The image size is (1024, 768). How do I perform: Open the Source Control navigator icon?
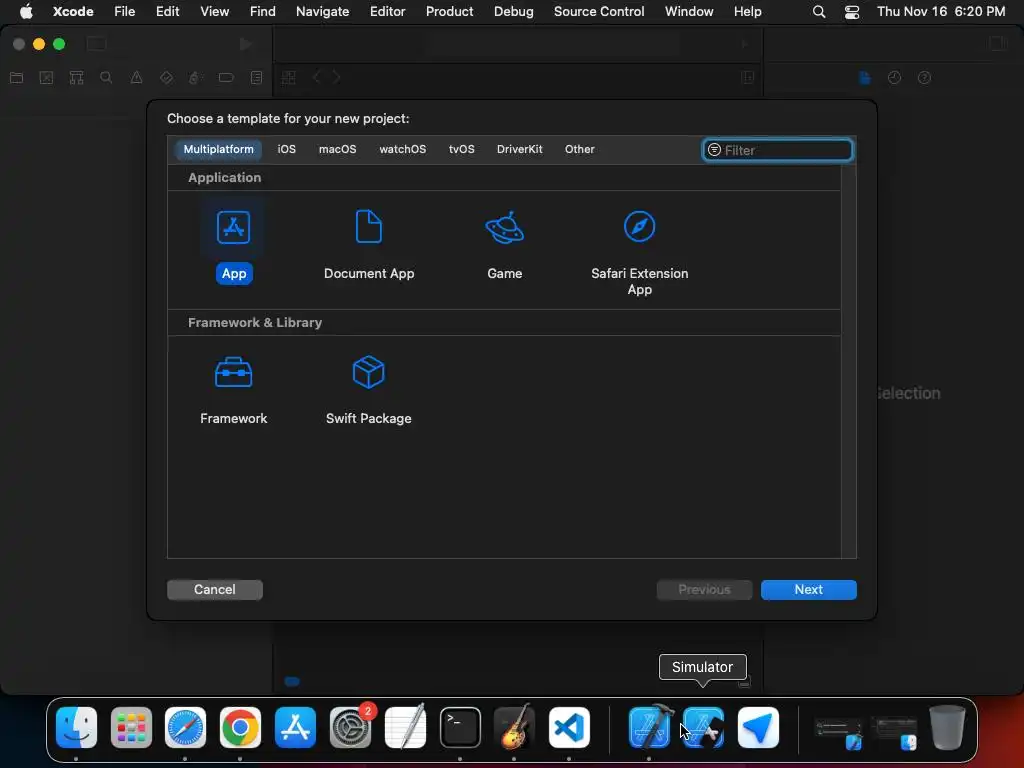(x=46, y=78)
